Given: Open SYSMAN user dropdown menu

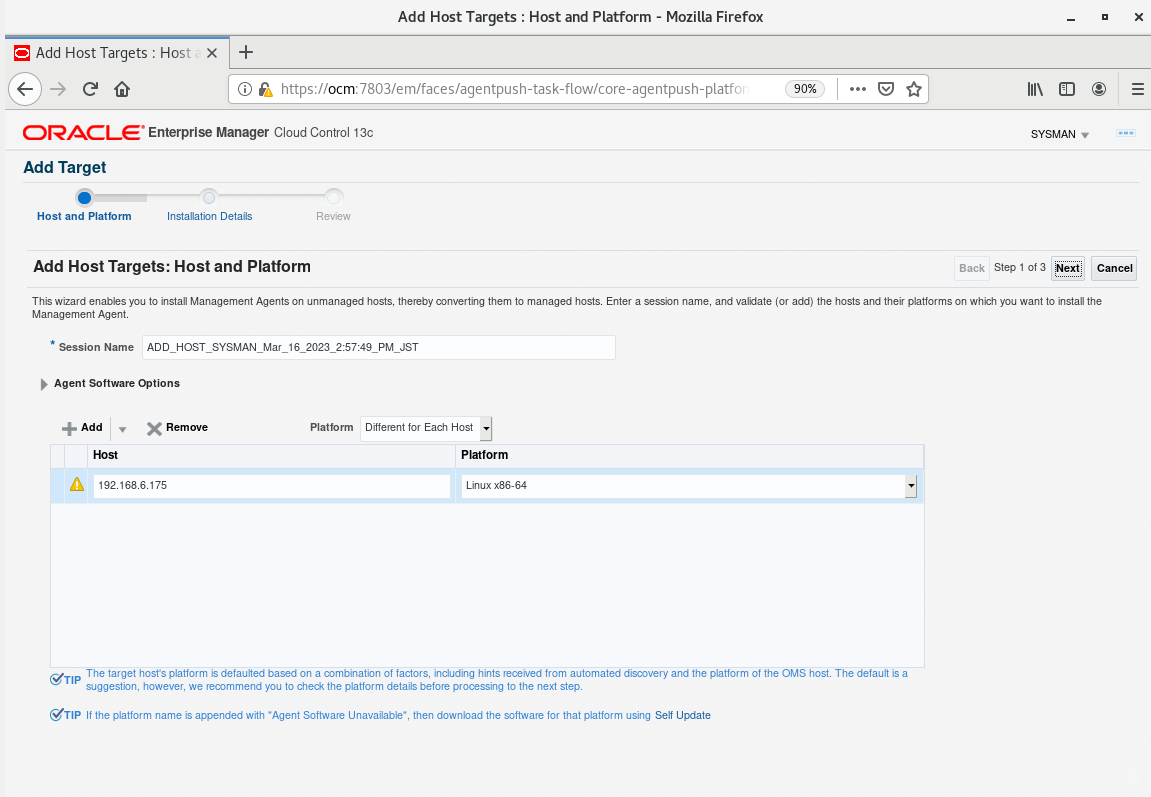Looking at the screenshot, I should pos(1060,134).
